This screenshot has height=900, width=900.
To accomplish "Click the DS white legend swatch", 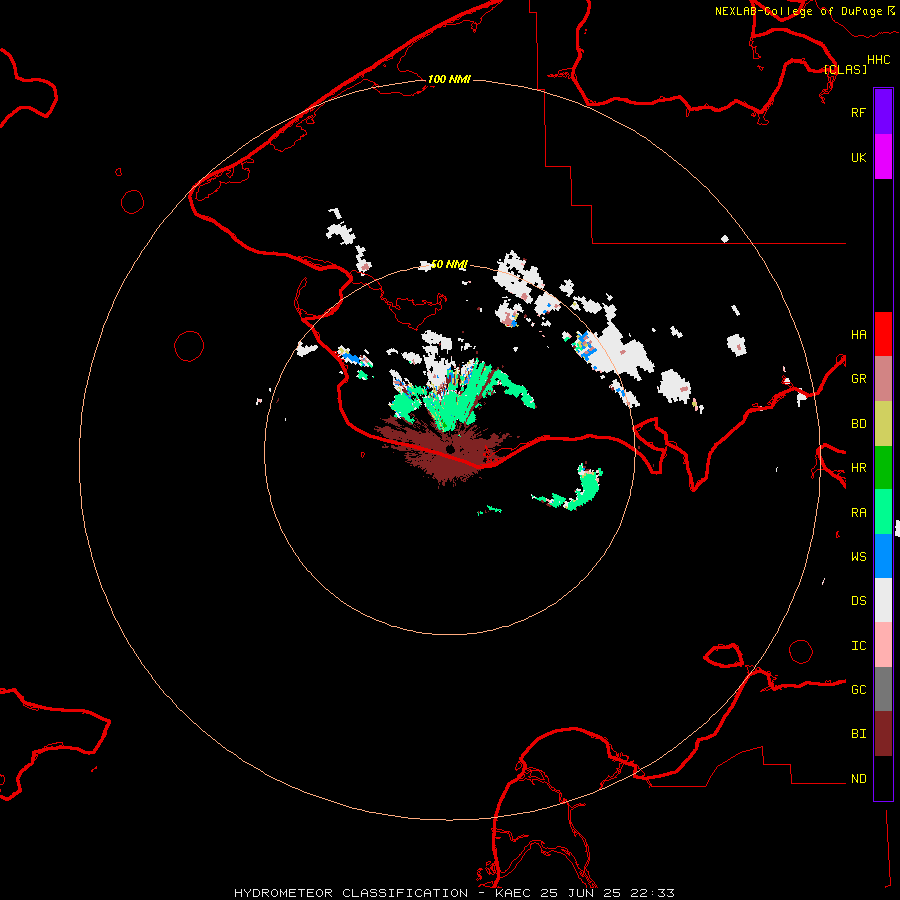I will 883,600.
